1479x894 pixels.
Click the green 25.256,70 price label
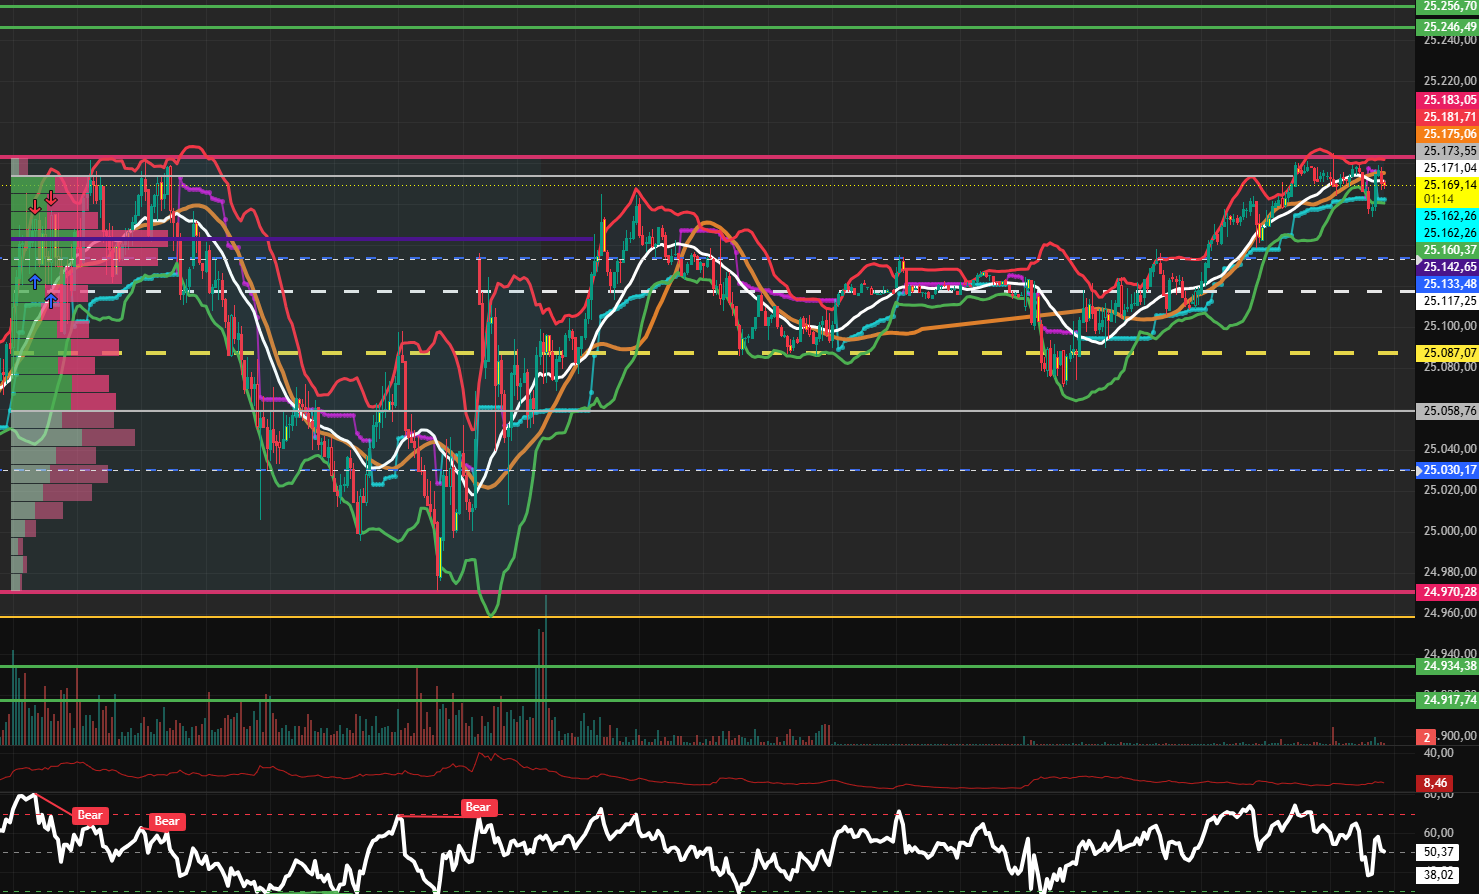1448,6
